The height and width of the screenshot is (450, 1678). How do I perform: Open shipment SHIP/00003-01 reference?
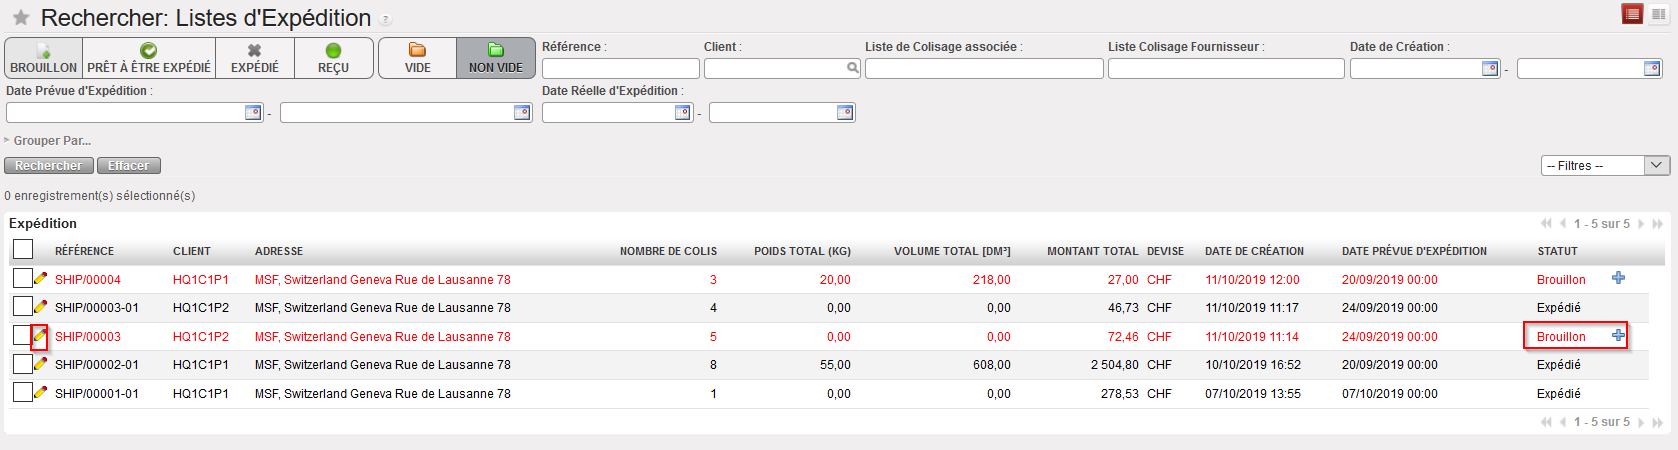point(97,308)
